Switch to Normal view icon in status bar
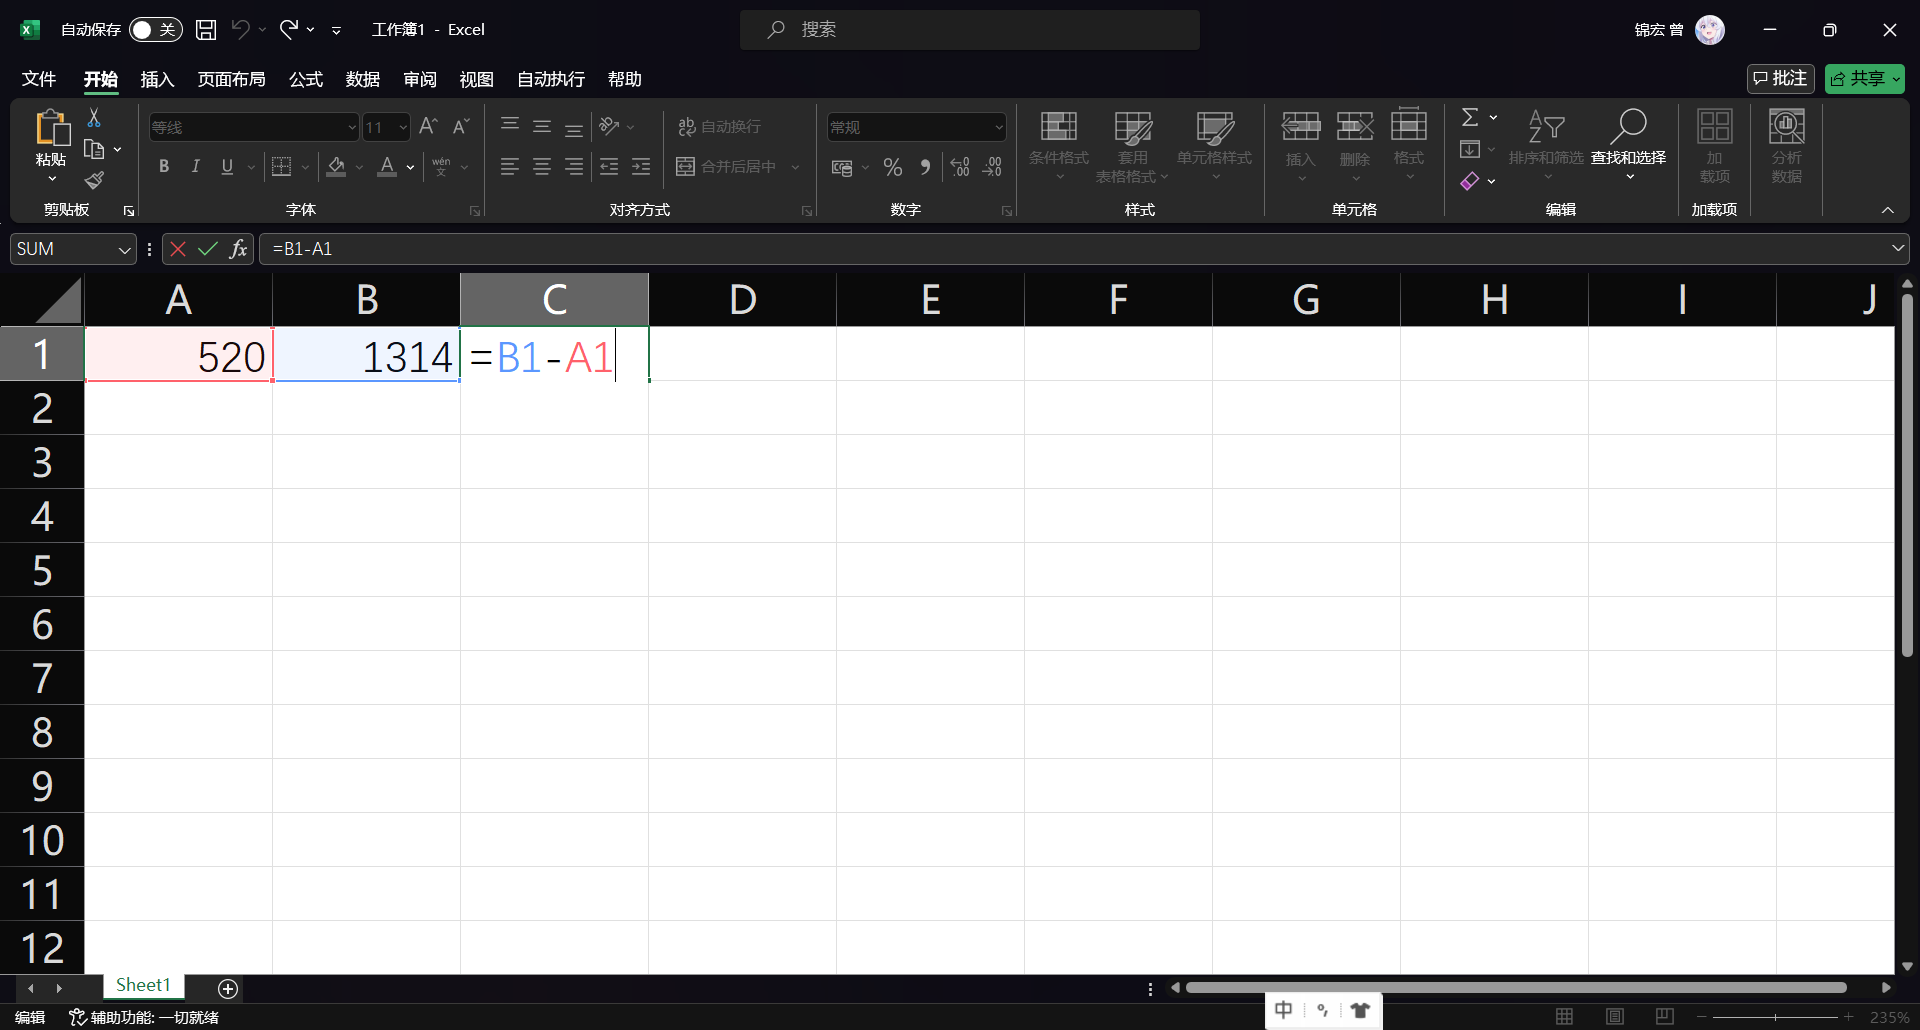 point(1565,1016)
